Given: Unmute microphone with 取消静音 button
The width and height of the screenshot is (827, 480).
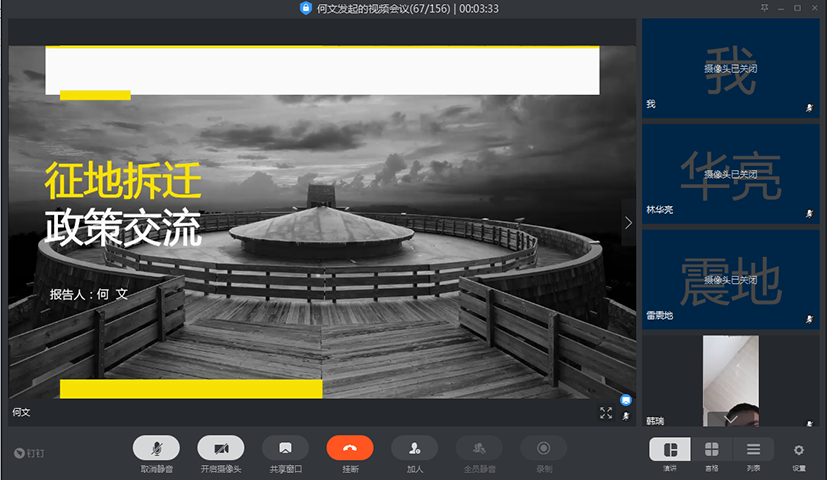Looking at the screenshot, I should click(x=156, y=448).
